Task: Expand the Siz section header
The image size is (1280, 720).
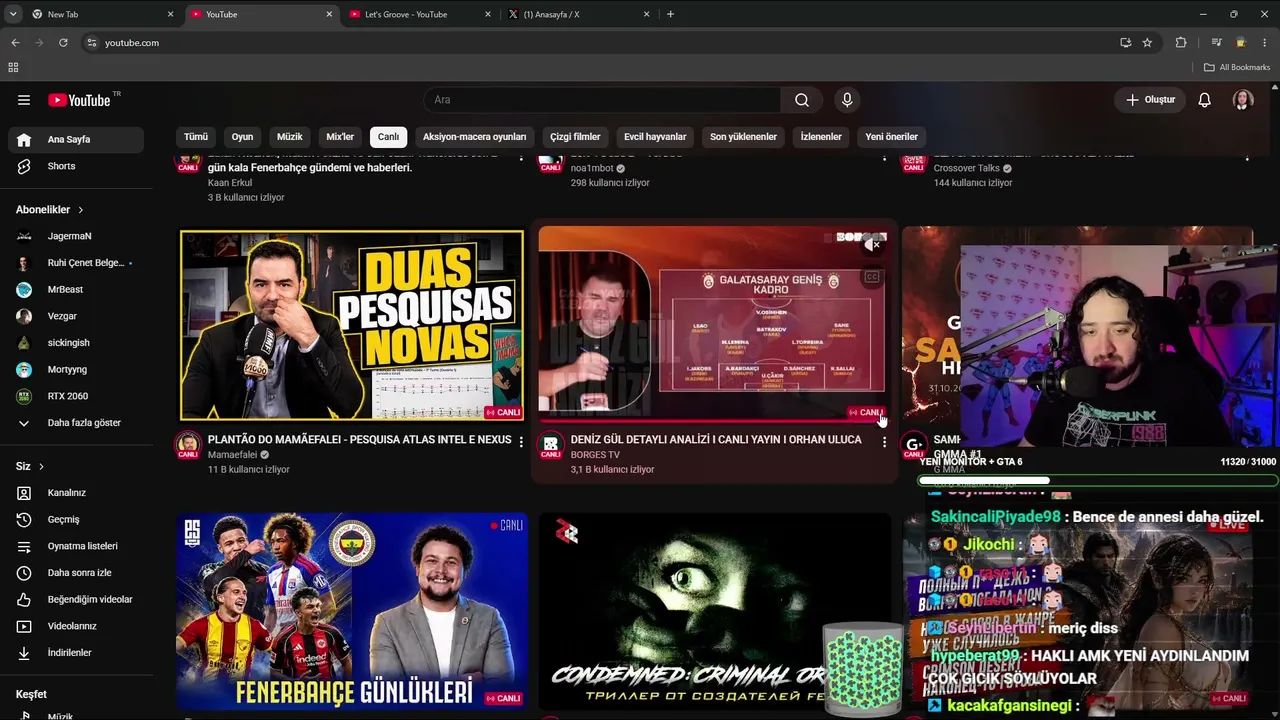Action: (x=30, y=467)
